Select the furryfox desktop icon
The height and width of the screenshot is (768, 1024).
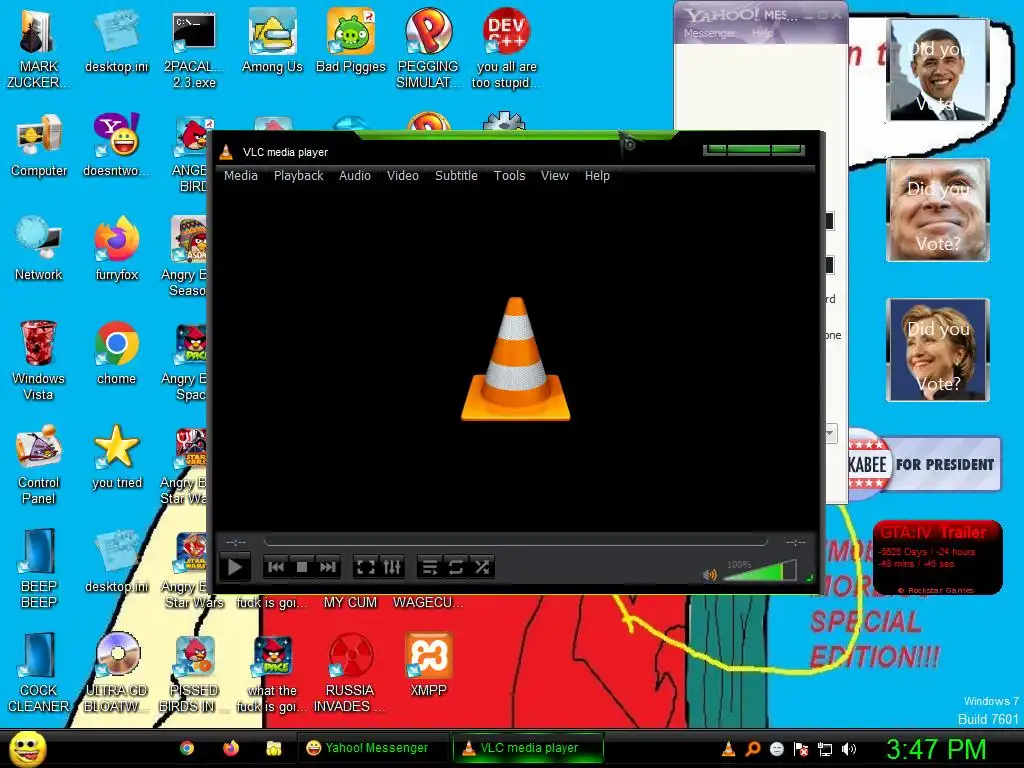pos(116,249)
